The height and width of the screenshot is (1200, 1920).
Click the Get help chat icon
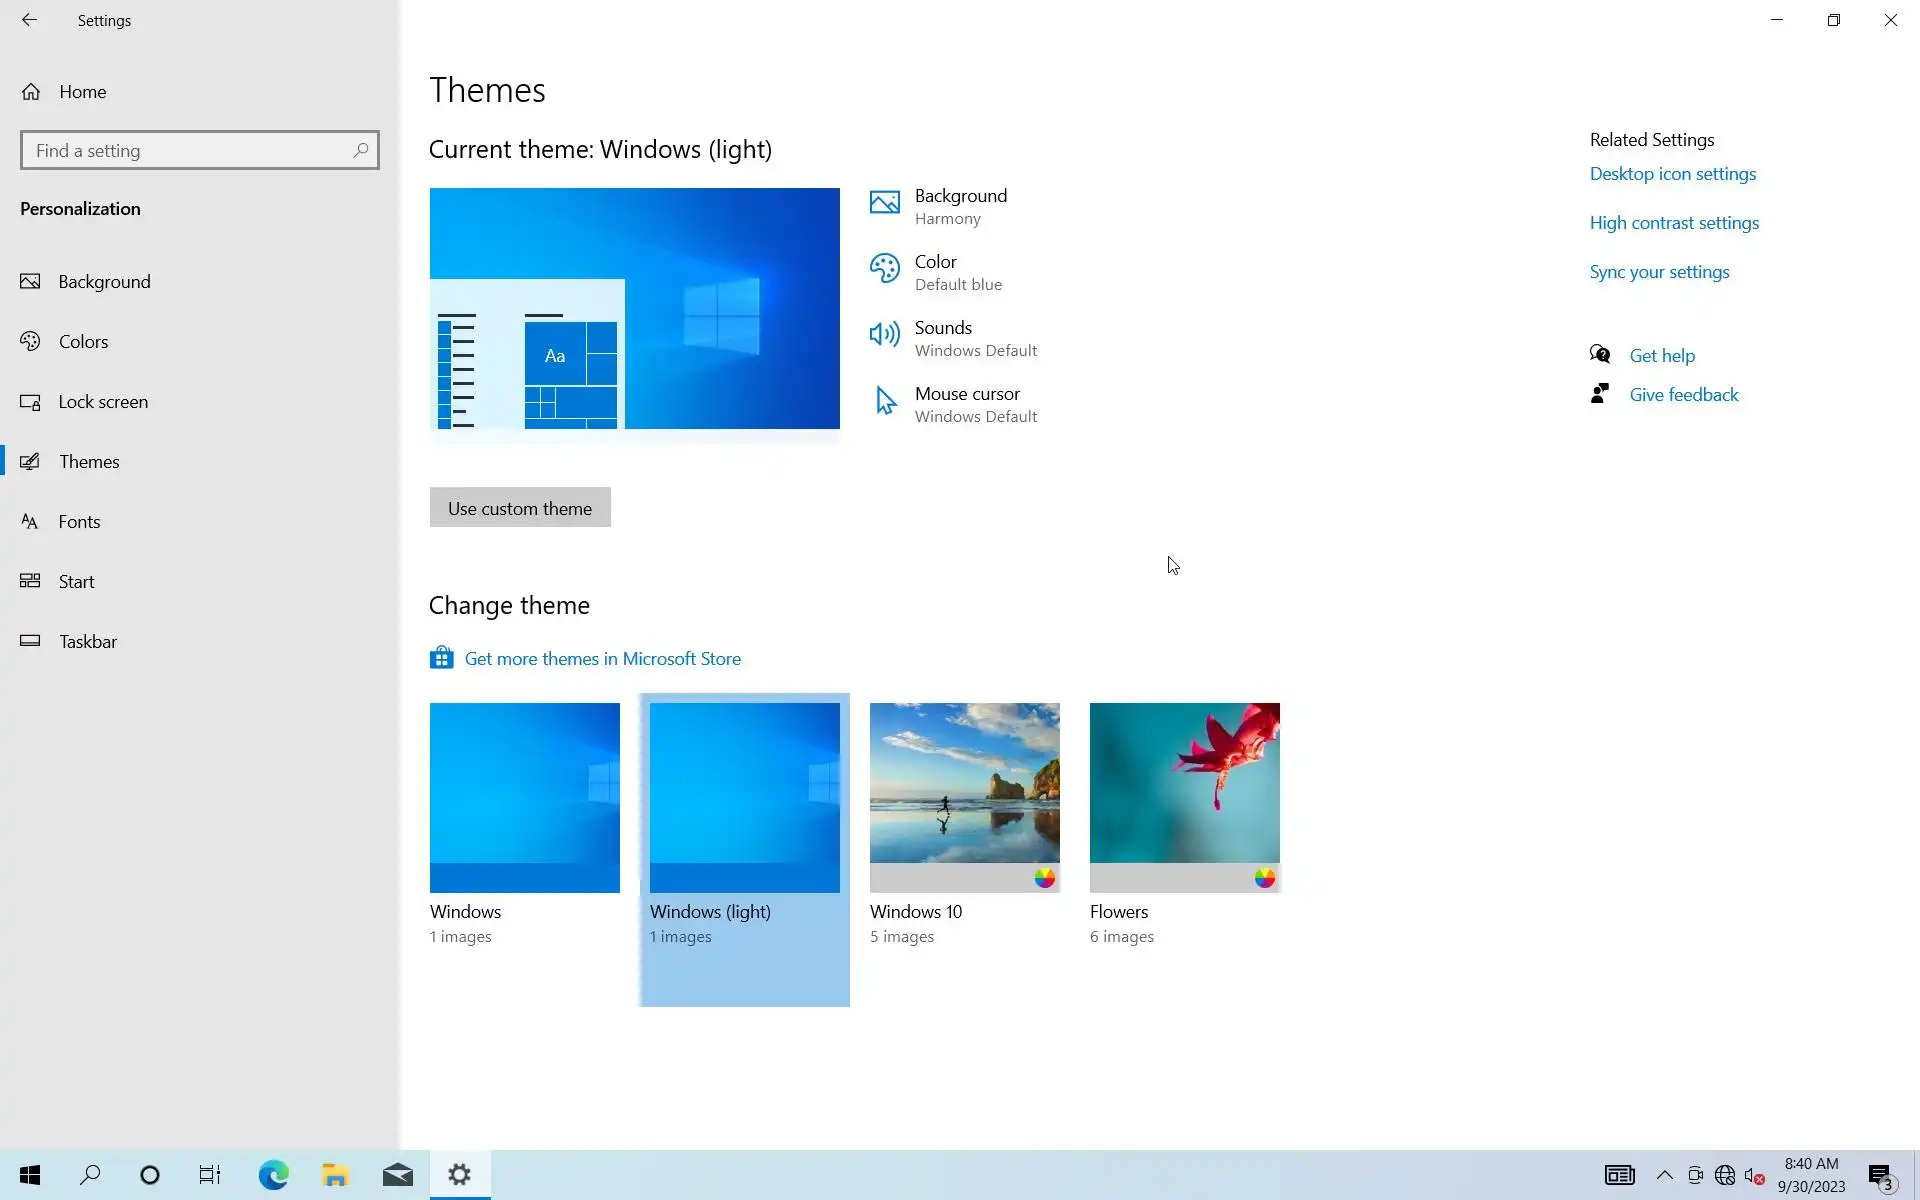click(x=1600, y=355)
